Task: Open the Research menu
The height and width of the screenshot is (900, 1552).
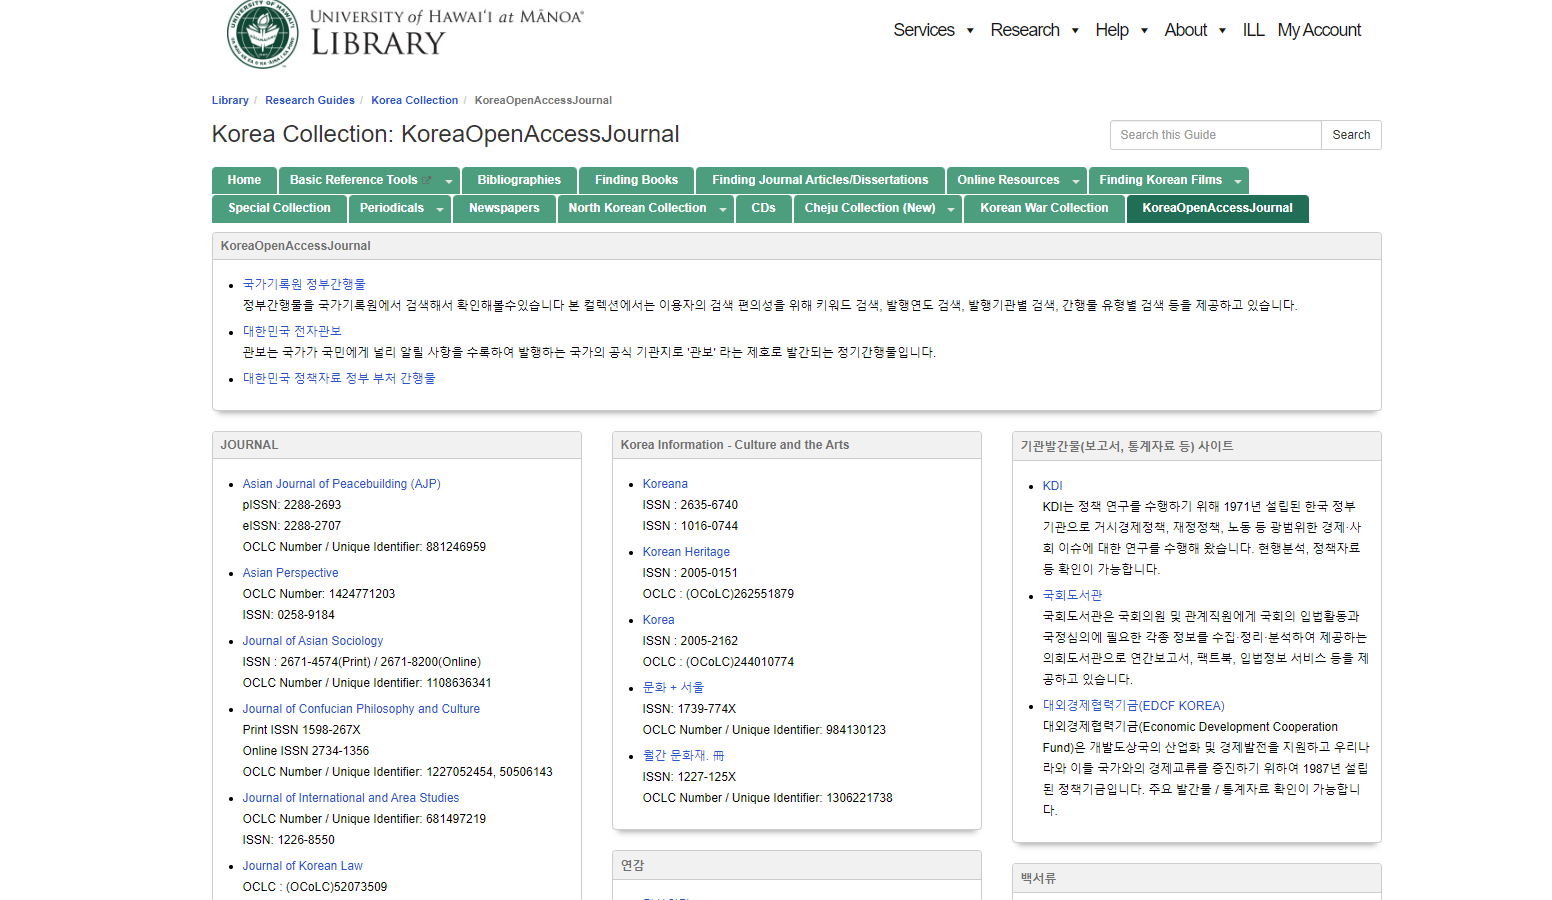Action: [1025, 30]
